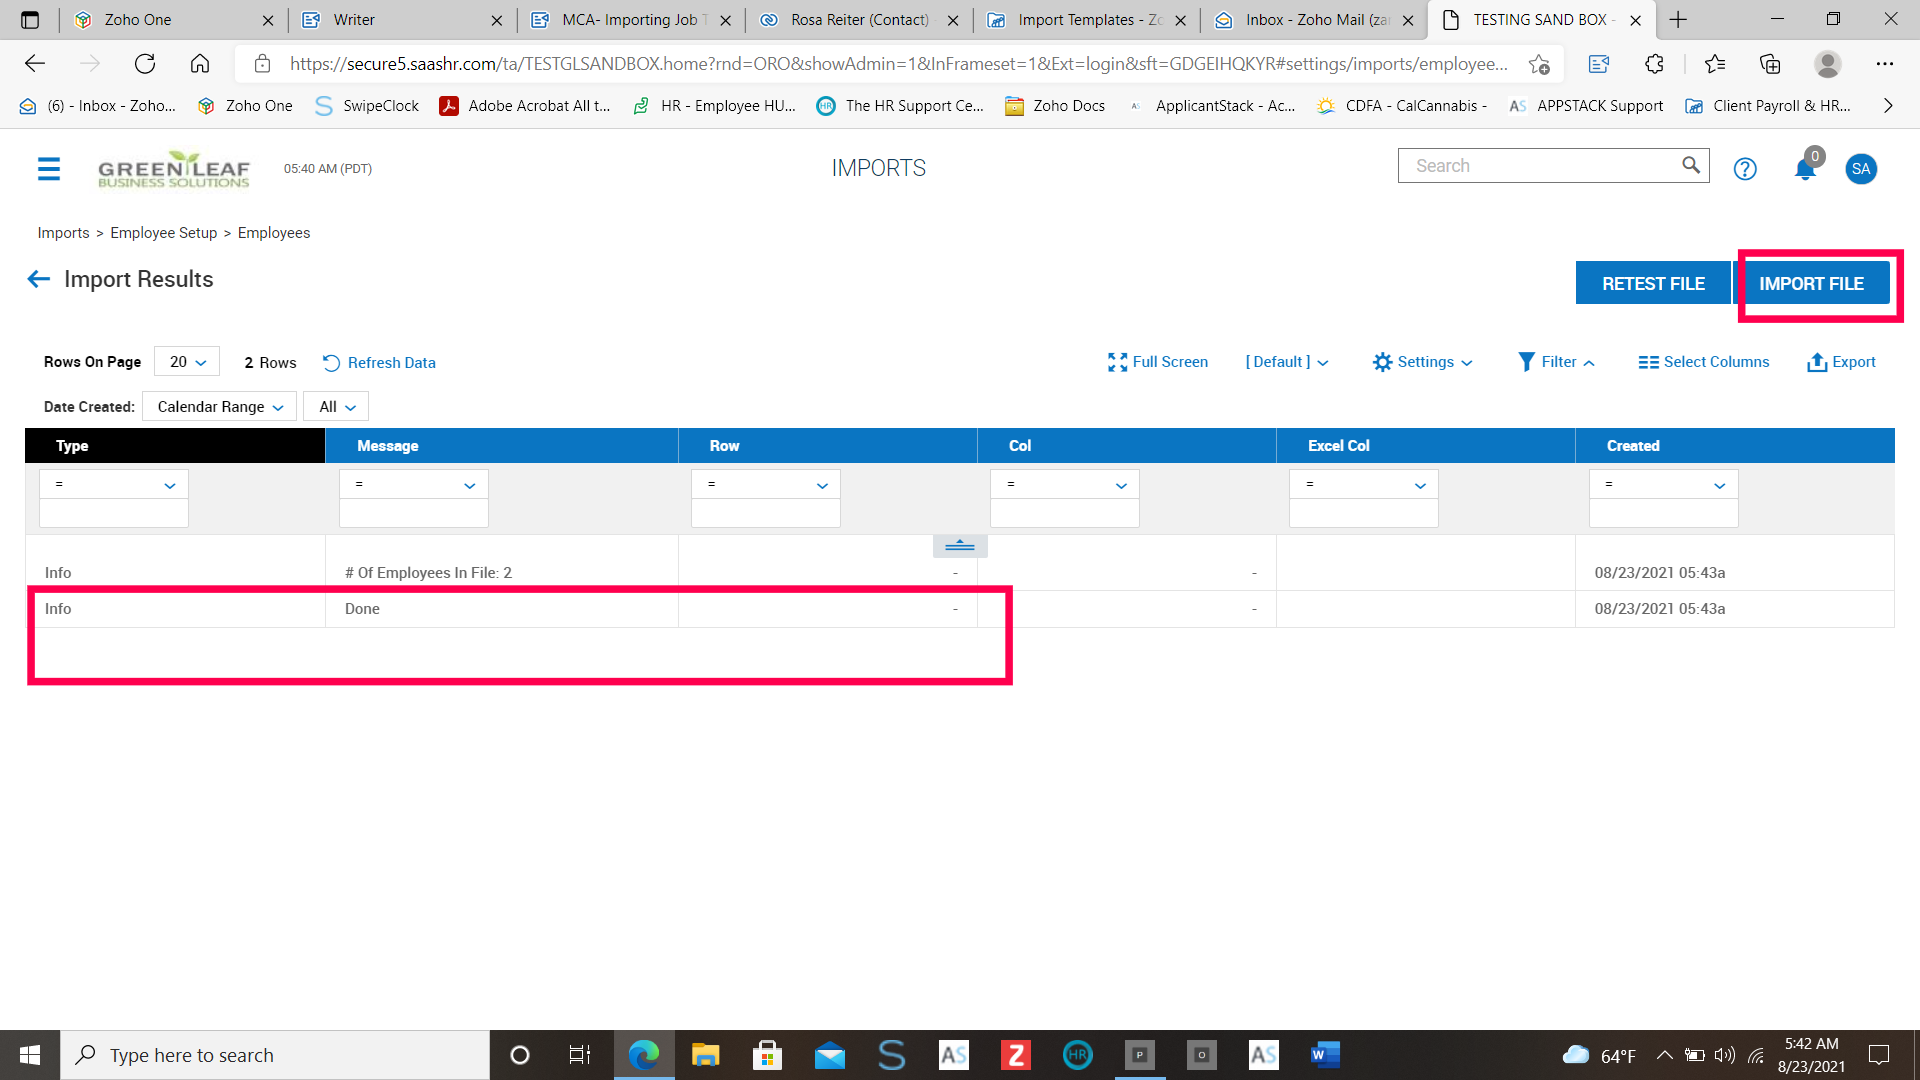
Task: Toggle the Filter panel
Action: (x=1556, y=362)
